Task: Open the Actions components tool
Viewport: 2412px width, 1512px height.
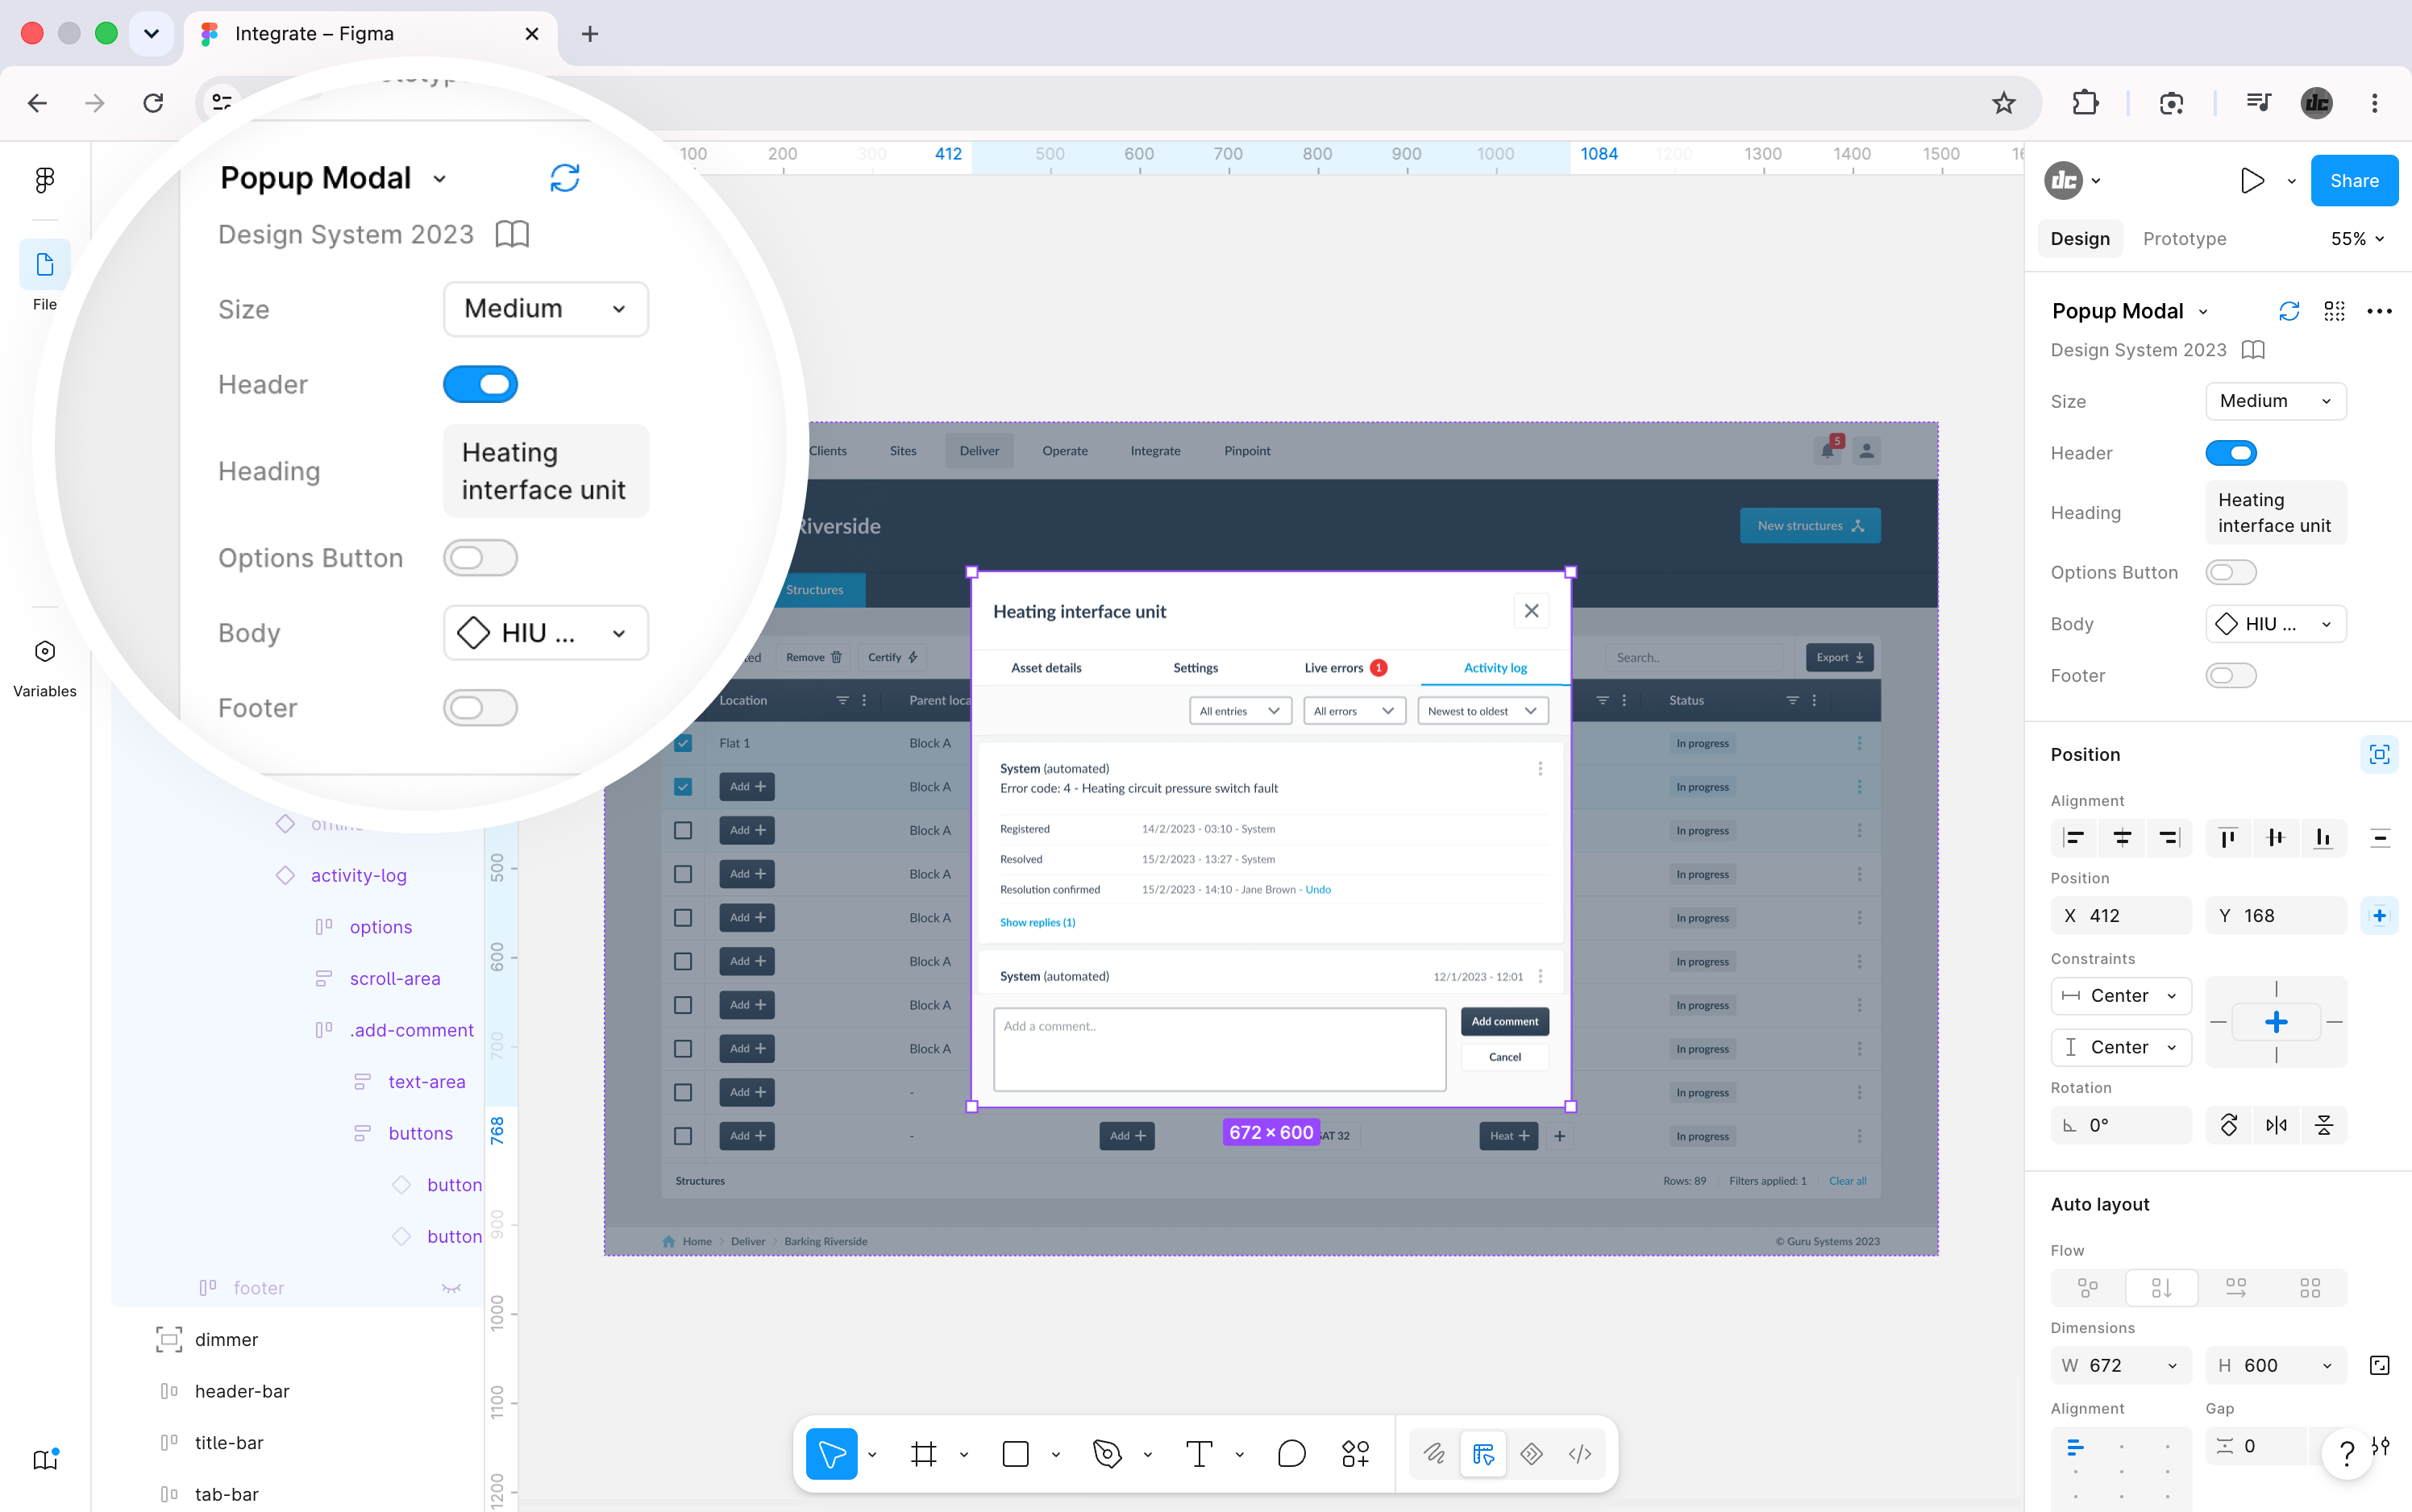Action: click(1355, 1453)
